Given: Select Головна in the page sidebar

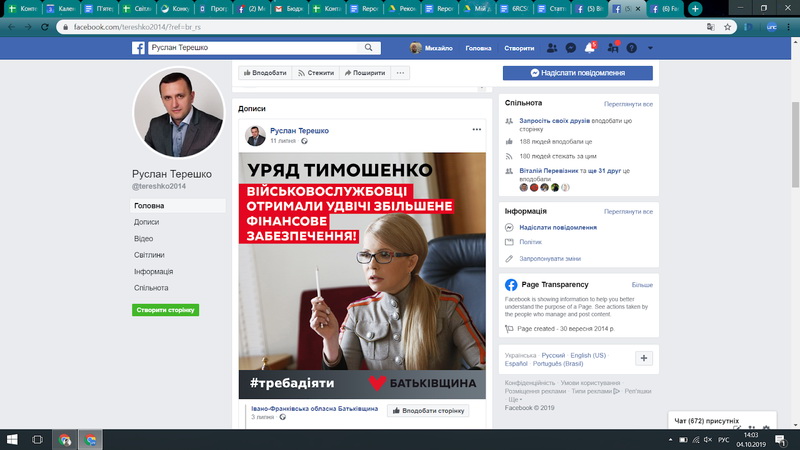Looking at the screenshot, I should pyautogui.click(x=178, y=206).
